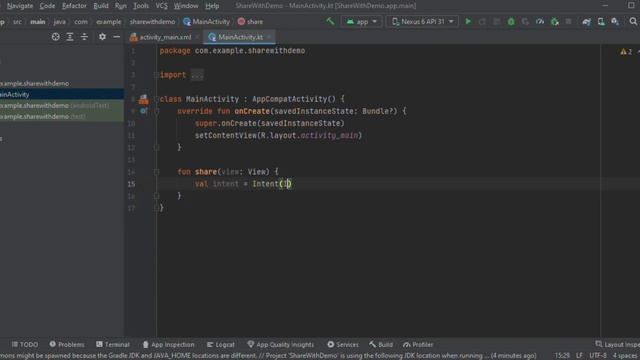Open the Nexus 6 API 31 device dropdown
Viewport: 640px width, 360px height.
tap(422, 22)
